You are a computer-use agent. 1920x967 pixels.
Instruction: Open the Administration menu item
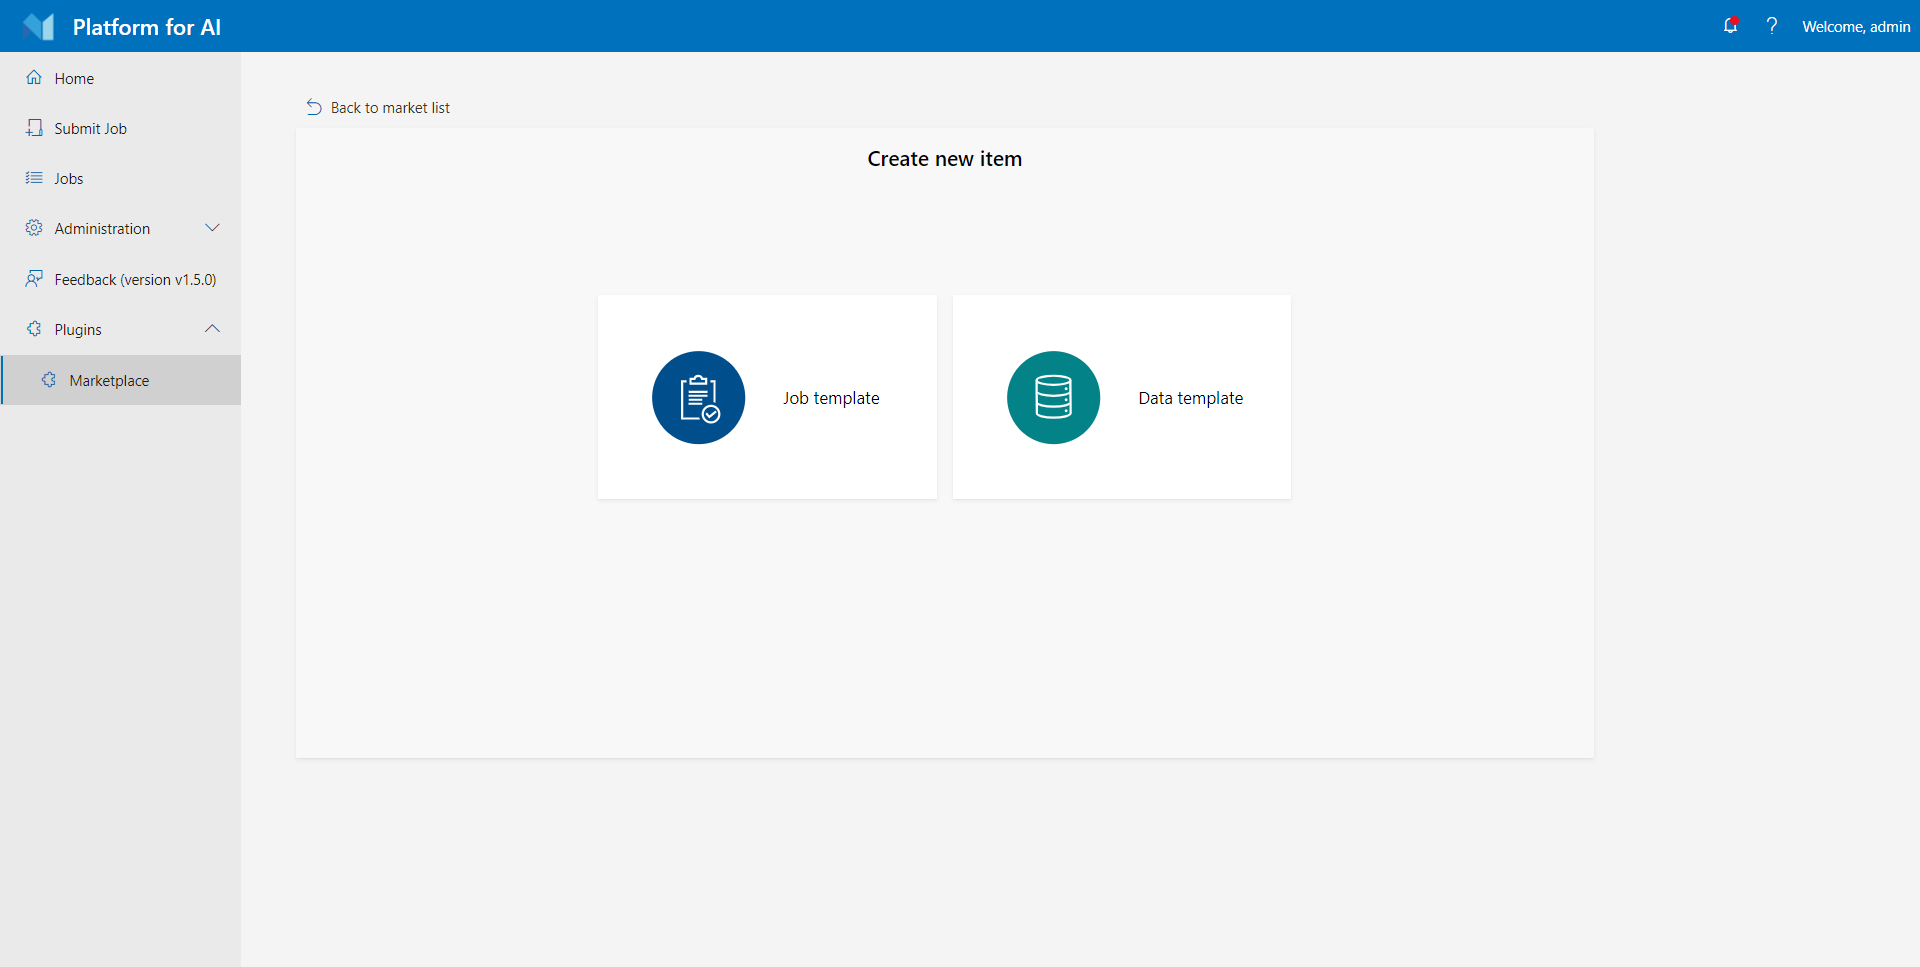pos(120,228)
